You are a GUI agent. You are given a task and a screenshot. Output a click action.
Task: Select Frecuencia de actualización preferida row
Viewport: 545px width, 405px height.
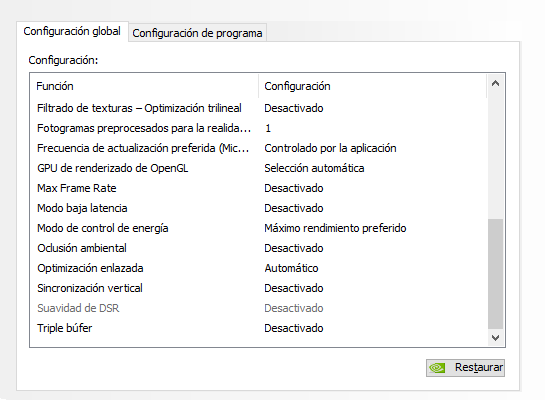point(259,148)
